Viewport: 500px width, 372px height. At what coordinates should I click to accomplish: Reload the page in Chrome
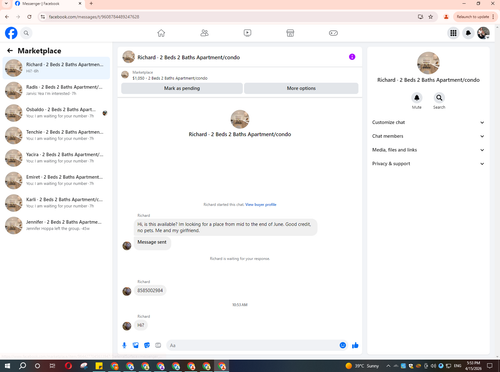point(29,17)
